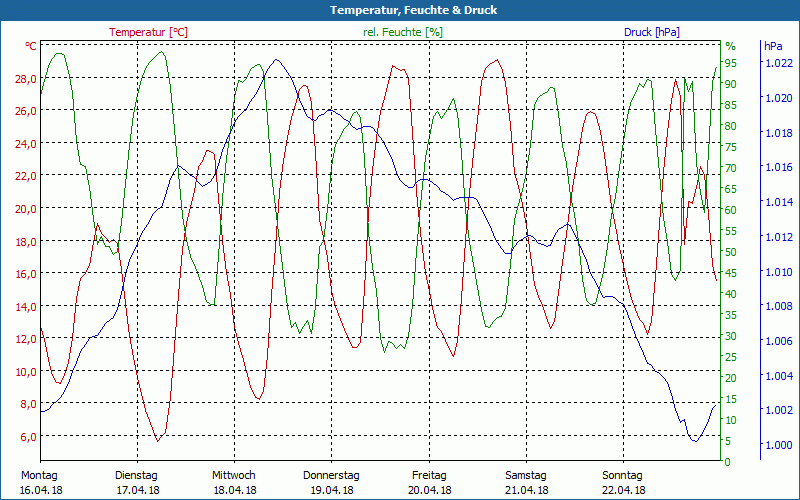This screenshot has height=500, width=800.
Task: Click the '16.04.18' date label
Action: pos(41,490)
